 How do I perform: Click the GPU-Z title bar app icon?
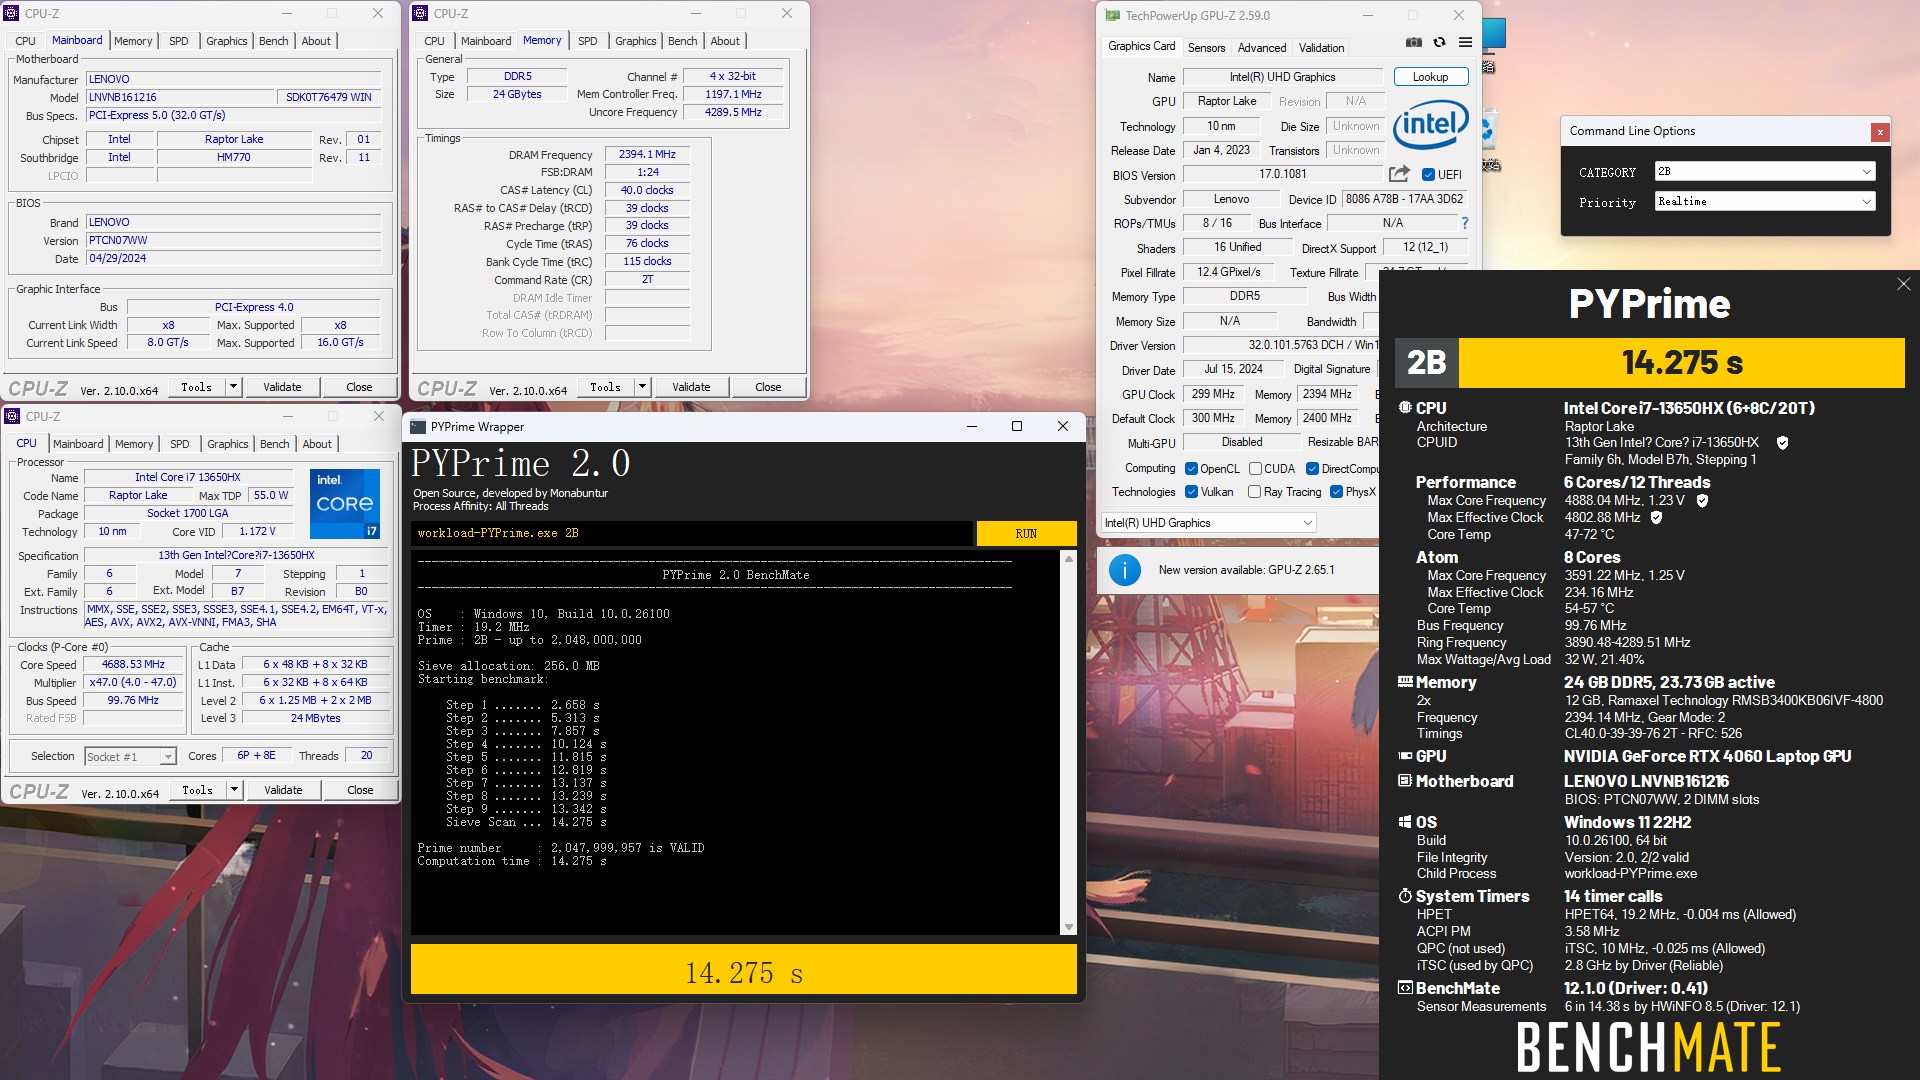coord(1112,15)
